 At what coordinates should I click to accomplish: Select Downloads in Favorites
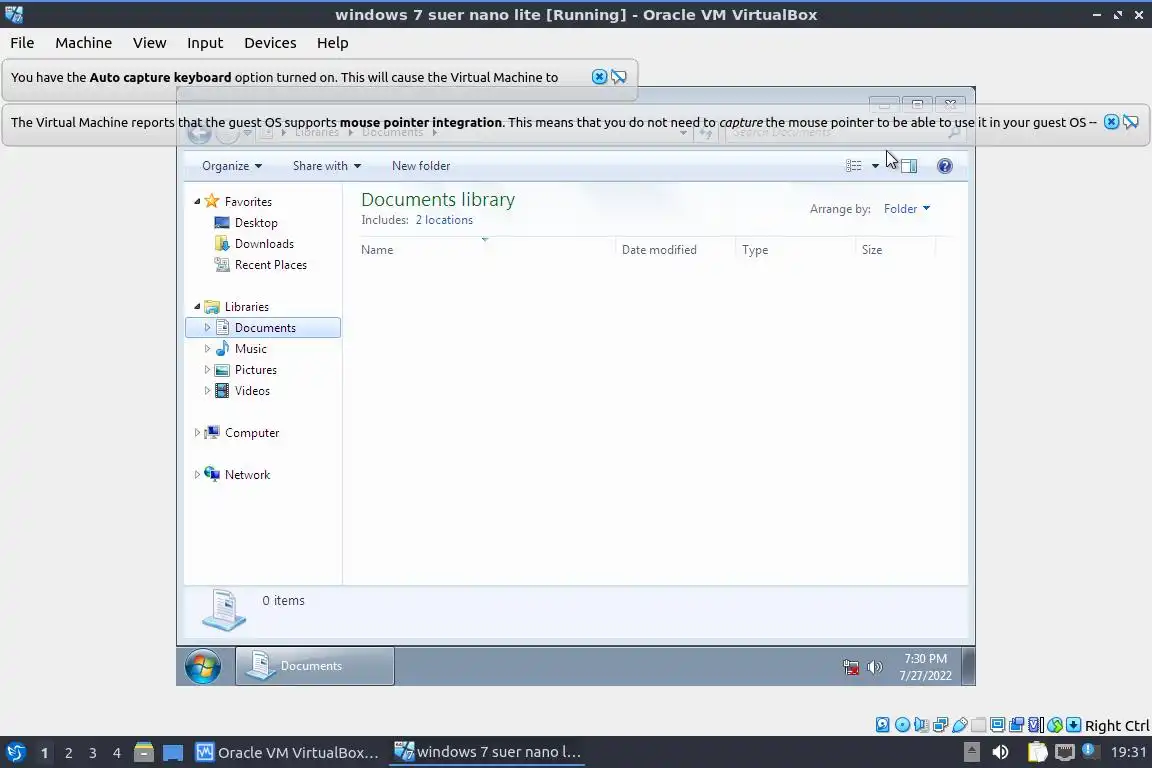coord(264,244)
